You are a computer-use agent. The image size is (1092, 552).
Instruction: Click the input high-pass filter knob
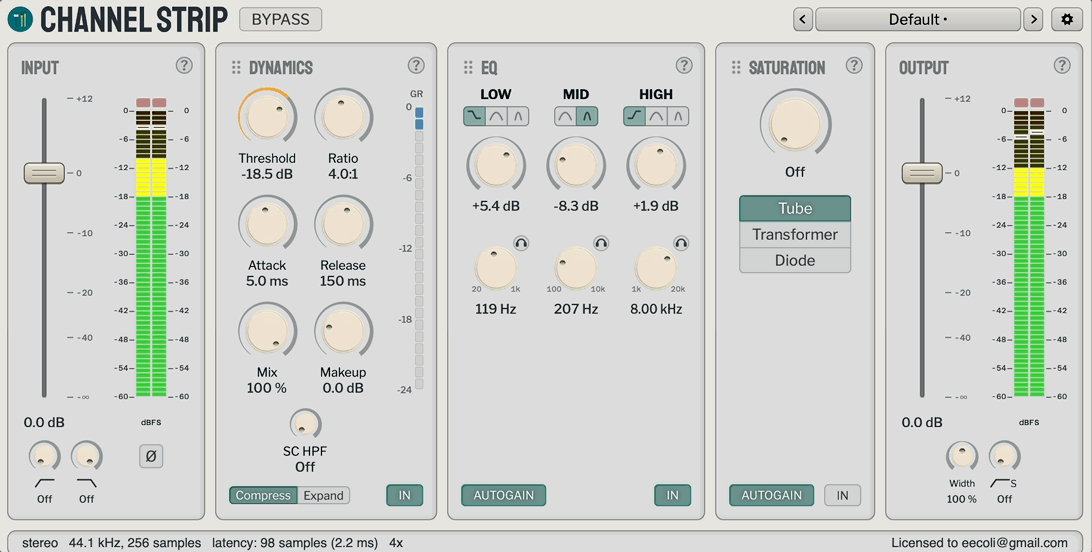[x=45, y=457]
